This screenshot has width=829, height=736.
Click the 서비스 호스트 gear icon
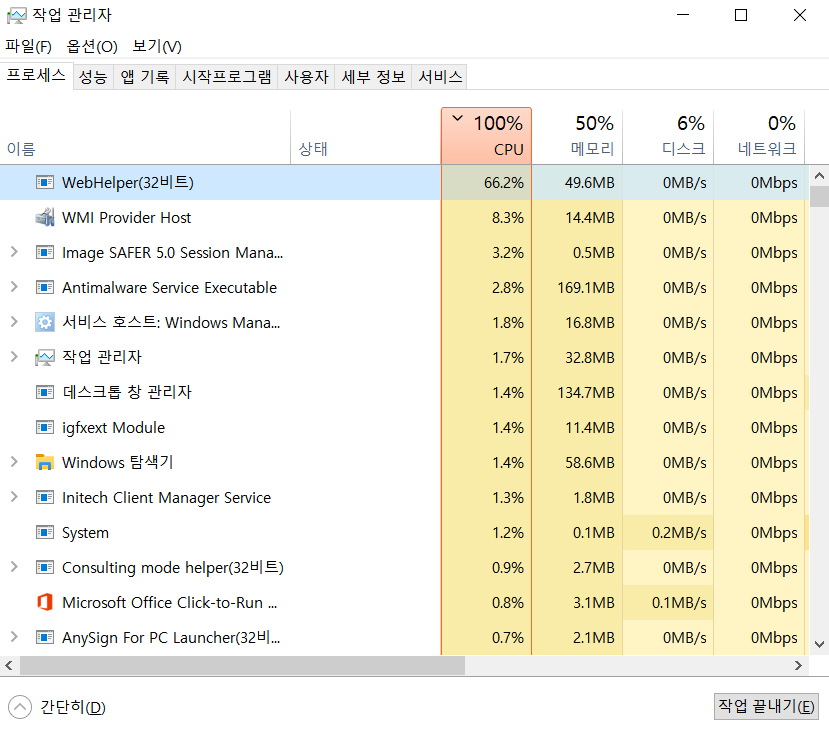45,322
